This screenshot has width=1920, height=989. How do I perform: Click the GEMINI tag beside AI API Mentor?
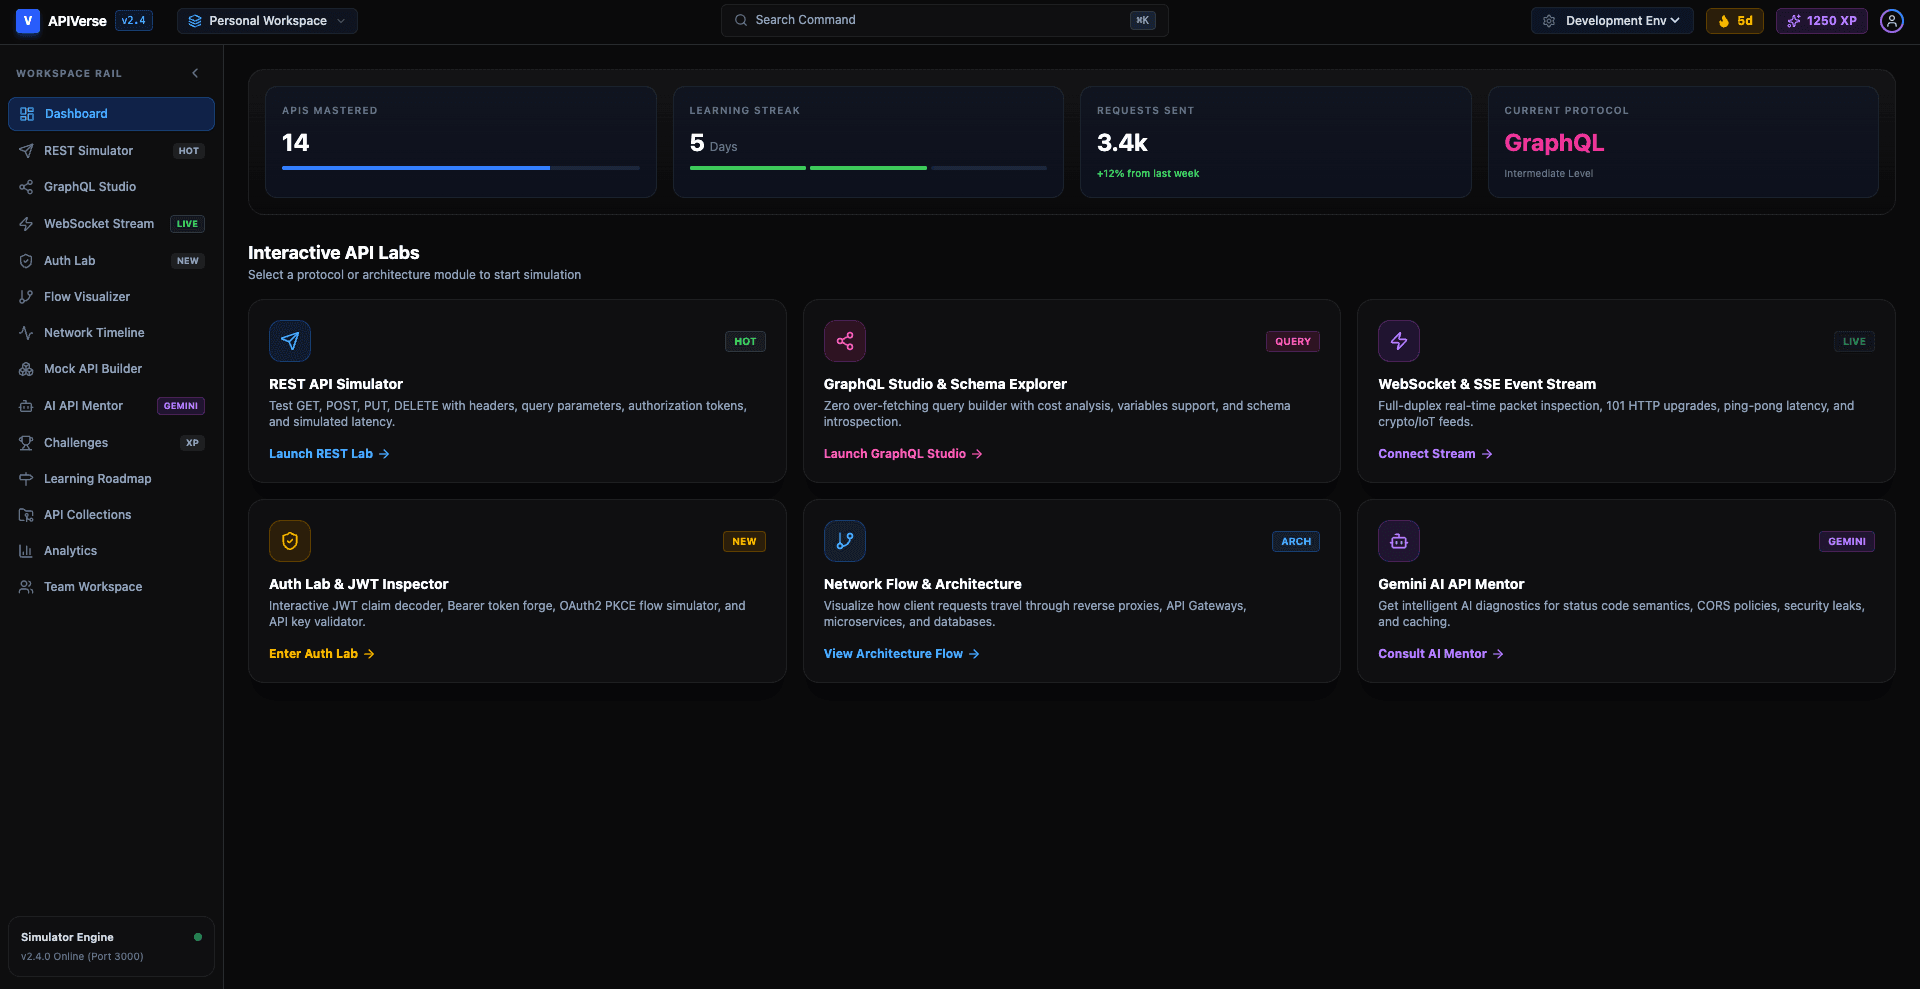pos(181,406)
